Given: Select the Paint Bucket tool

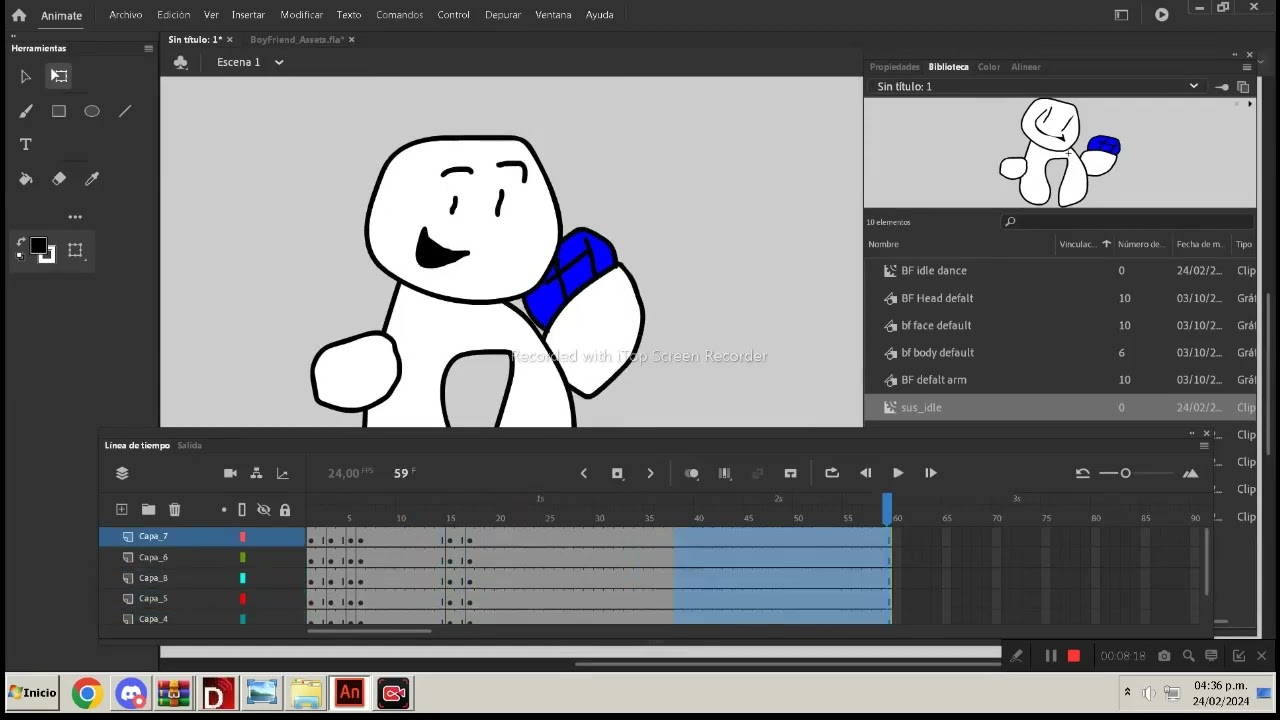Looking at the screenshot, I should (x=26, y=179).
